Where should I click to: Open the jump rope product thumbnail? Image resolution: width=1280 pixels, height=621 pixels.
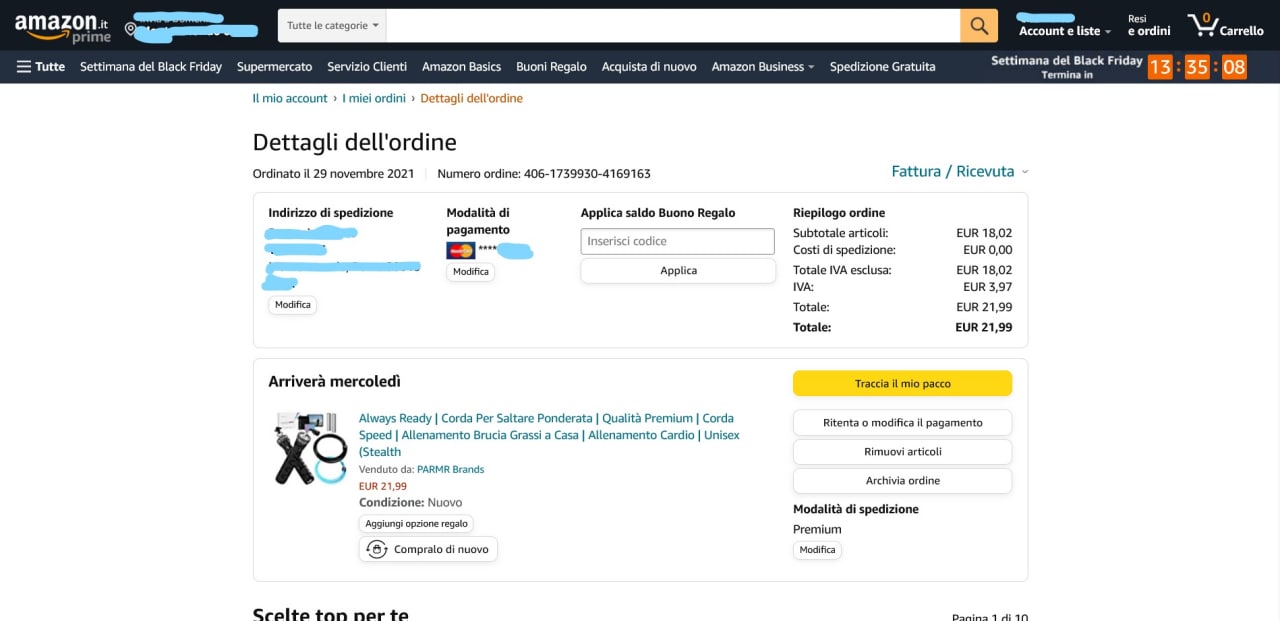click(x=310, y=447)
